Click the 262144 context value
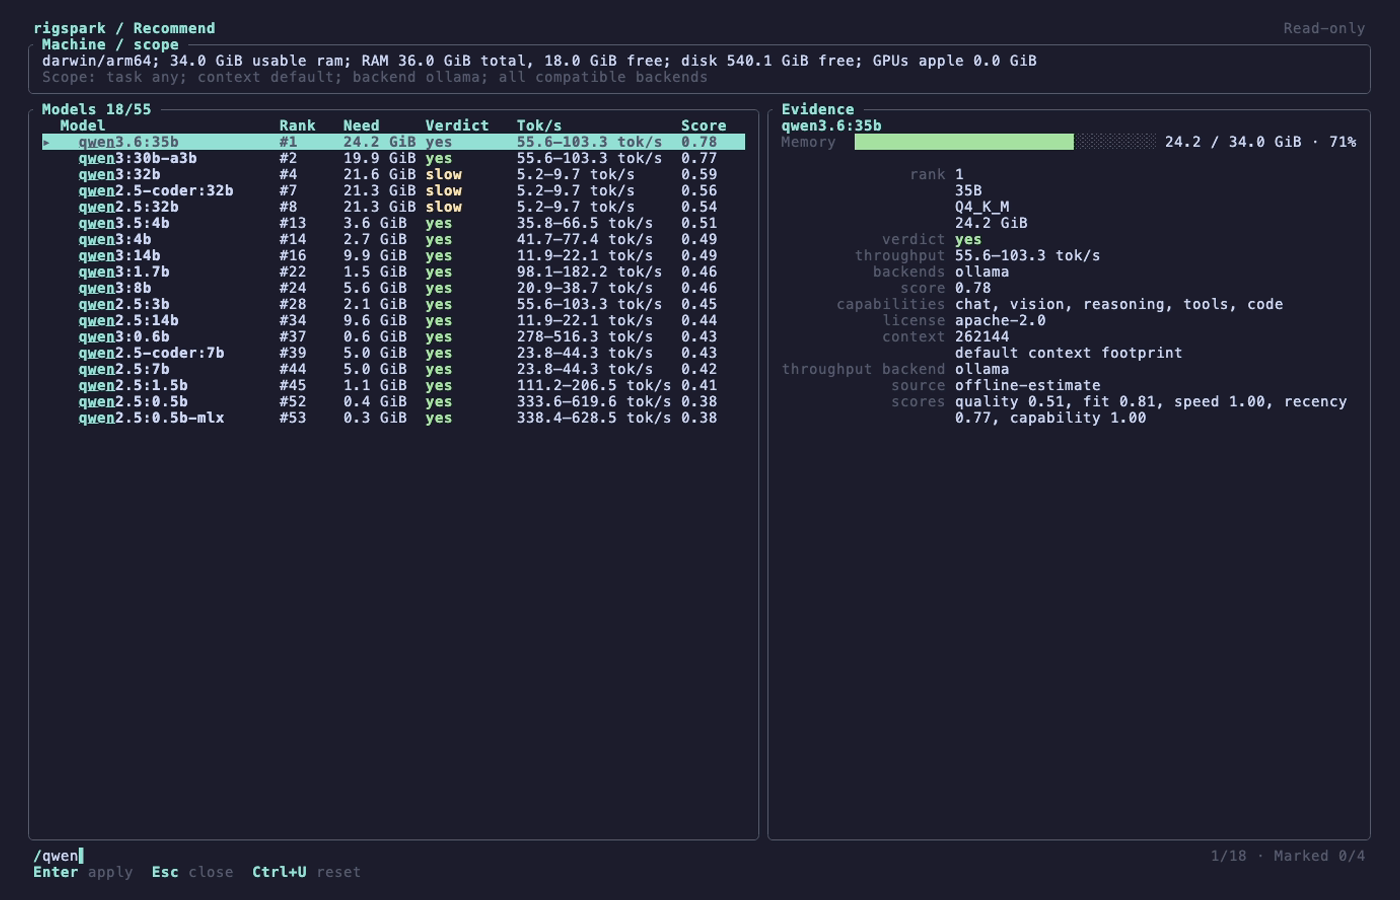Image resolution: width=1400 pixels, height=900 pixels. pyautogui.click(x=982, y=336)
